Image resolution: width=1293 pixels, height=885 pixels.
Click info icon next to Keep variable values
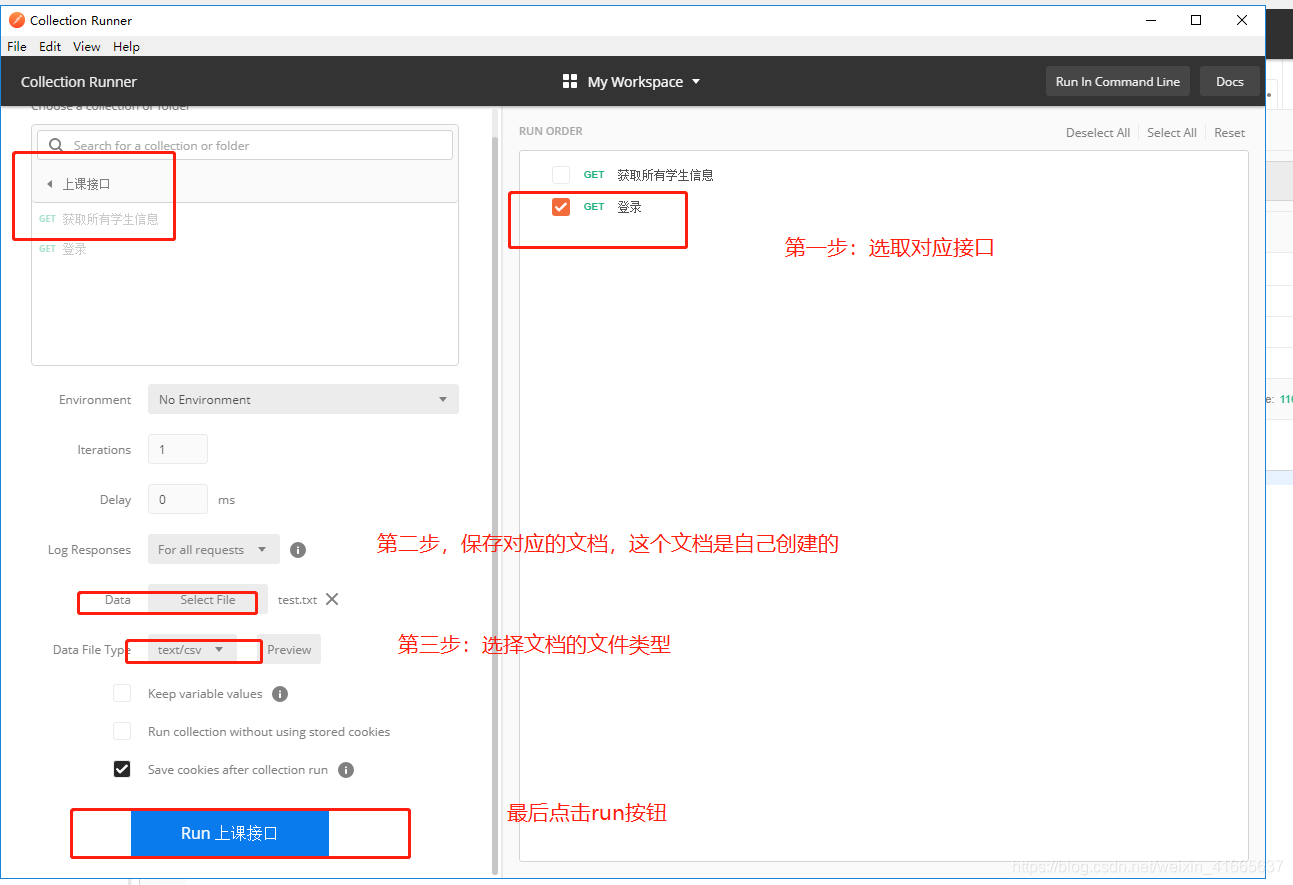point(280,694)
